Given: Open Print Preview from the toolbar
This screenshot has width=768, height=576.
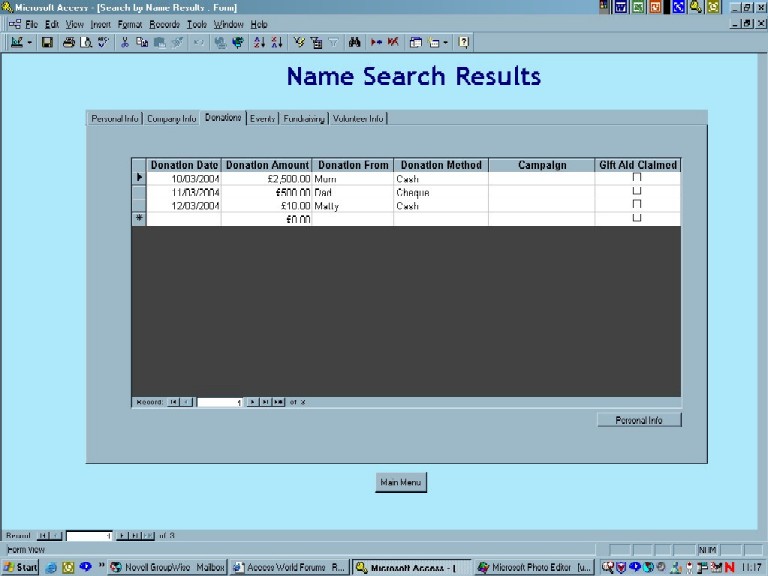Looking at the screenshot, I should pos(86,43).
